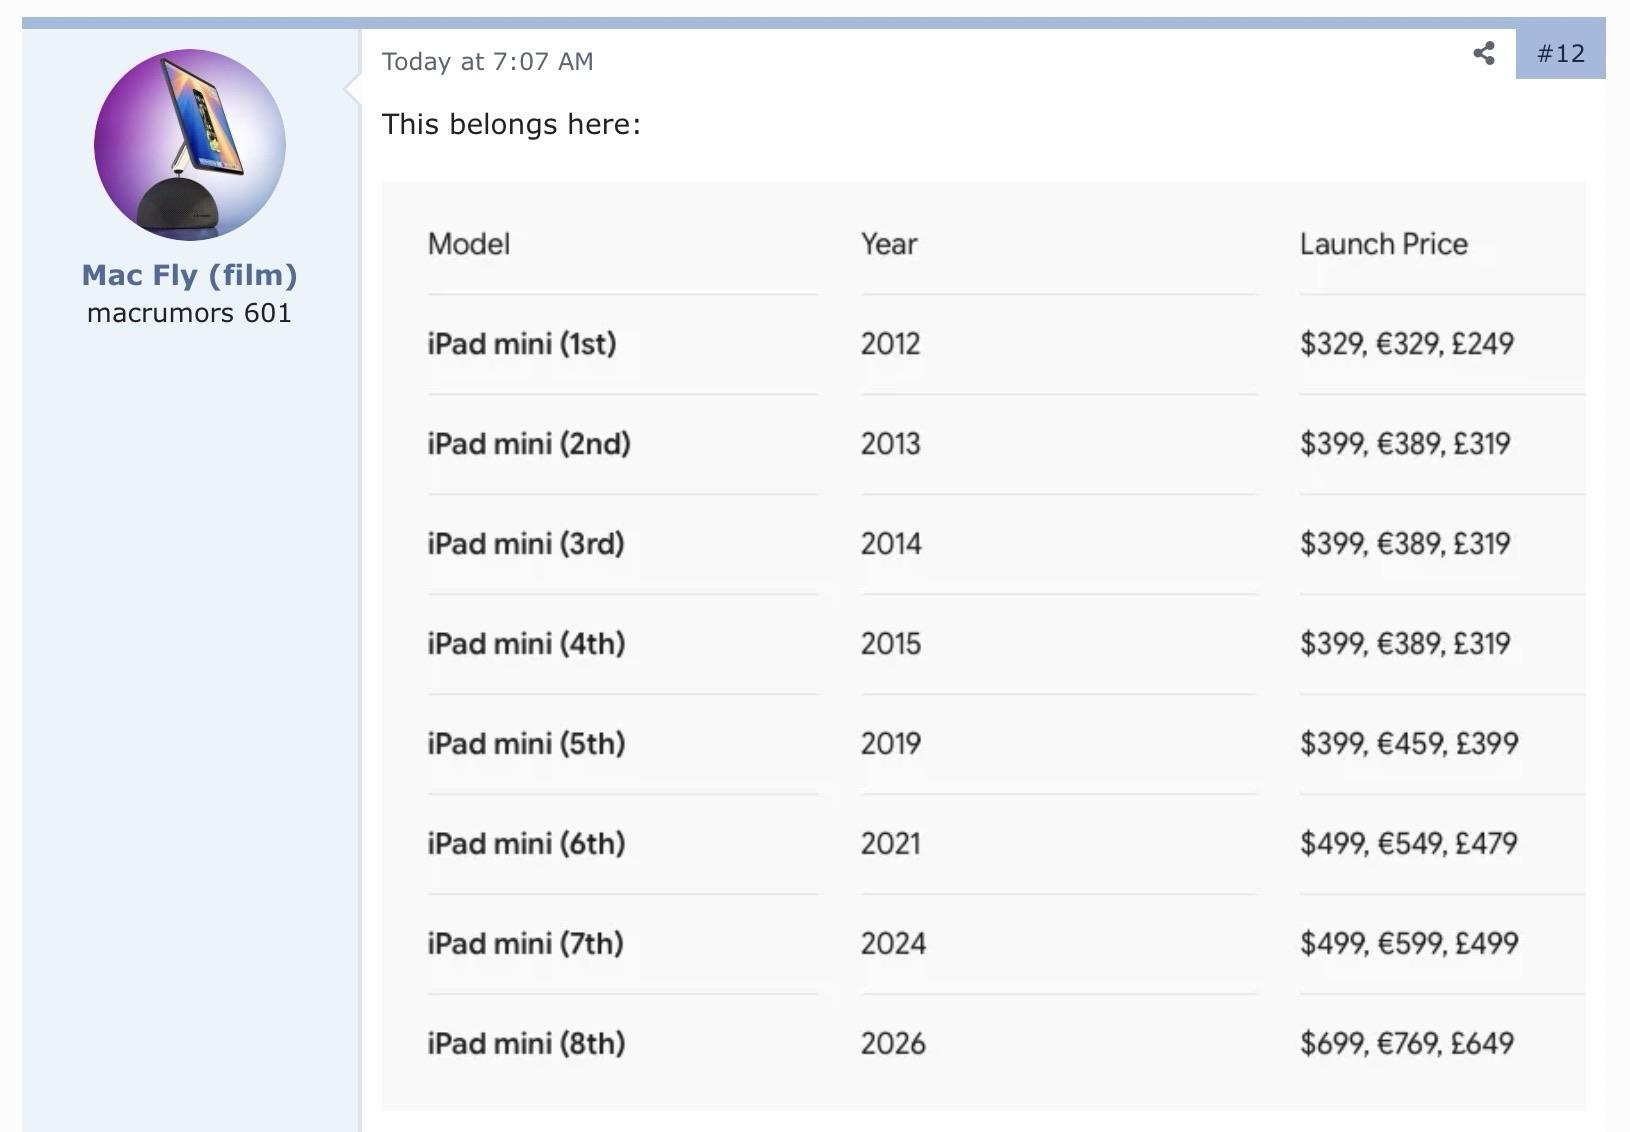Click the Year column header
The image size is (1630, 1132).
point(889,244)
